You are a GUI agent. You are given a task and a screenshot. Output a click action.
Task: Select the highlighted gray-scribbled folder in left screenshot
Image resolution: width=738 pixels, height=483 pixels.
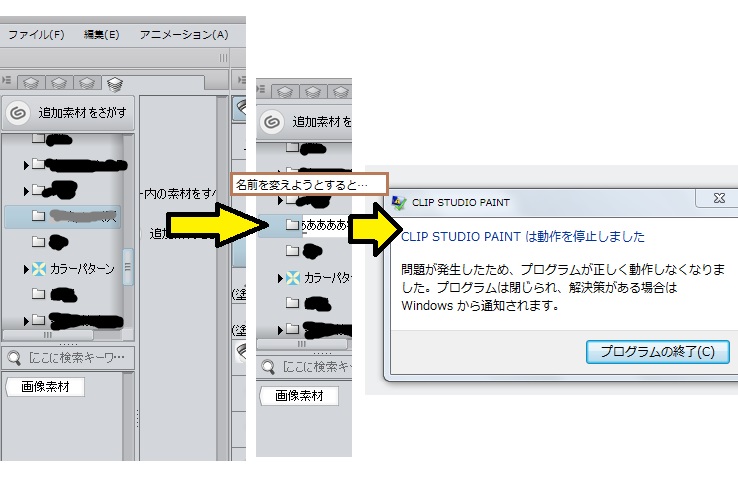click(x=63, y=217)
